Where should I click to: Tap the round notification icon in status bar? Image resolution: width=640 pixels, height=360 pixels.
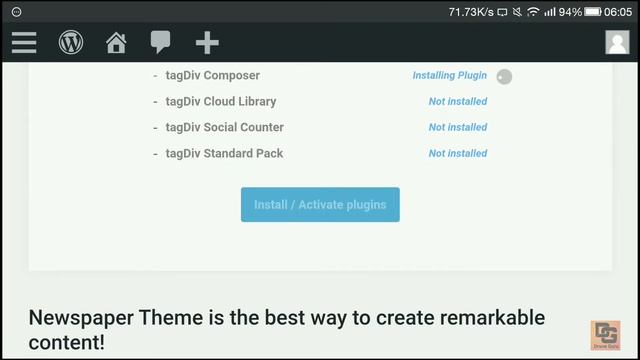click(16, 12)
